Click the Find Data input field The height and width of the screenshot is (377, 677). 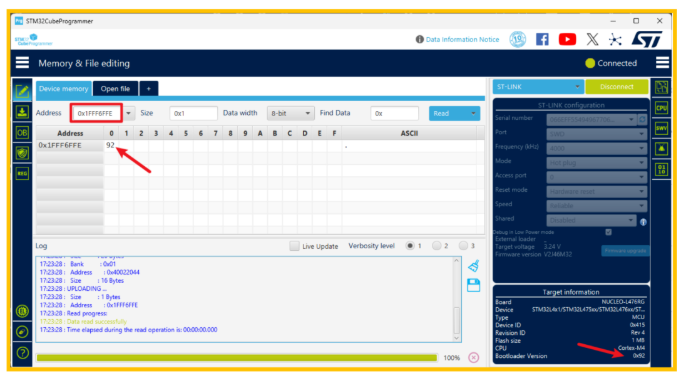coord(394,113)
